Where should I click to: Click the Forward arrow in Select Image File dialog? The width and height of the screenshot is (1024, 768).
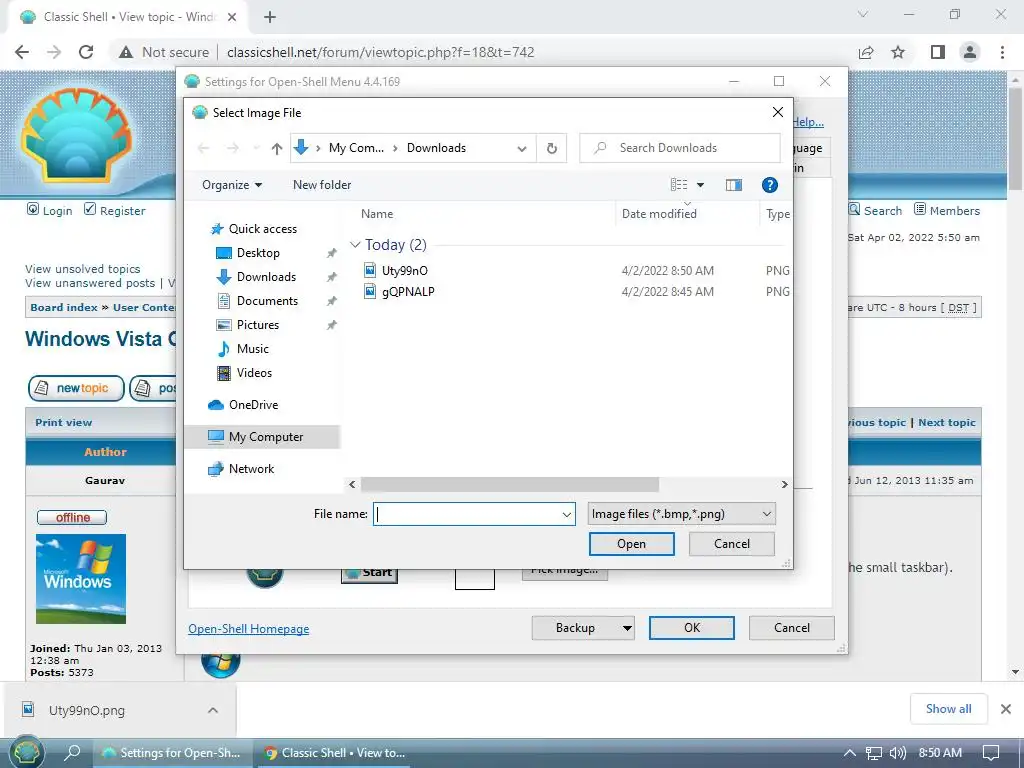(232, 148)
